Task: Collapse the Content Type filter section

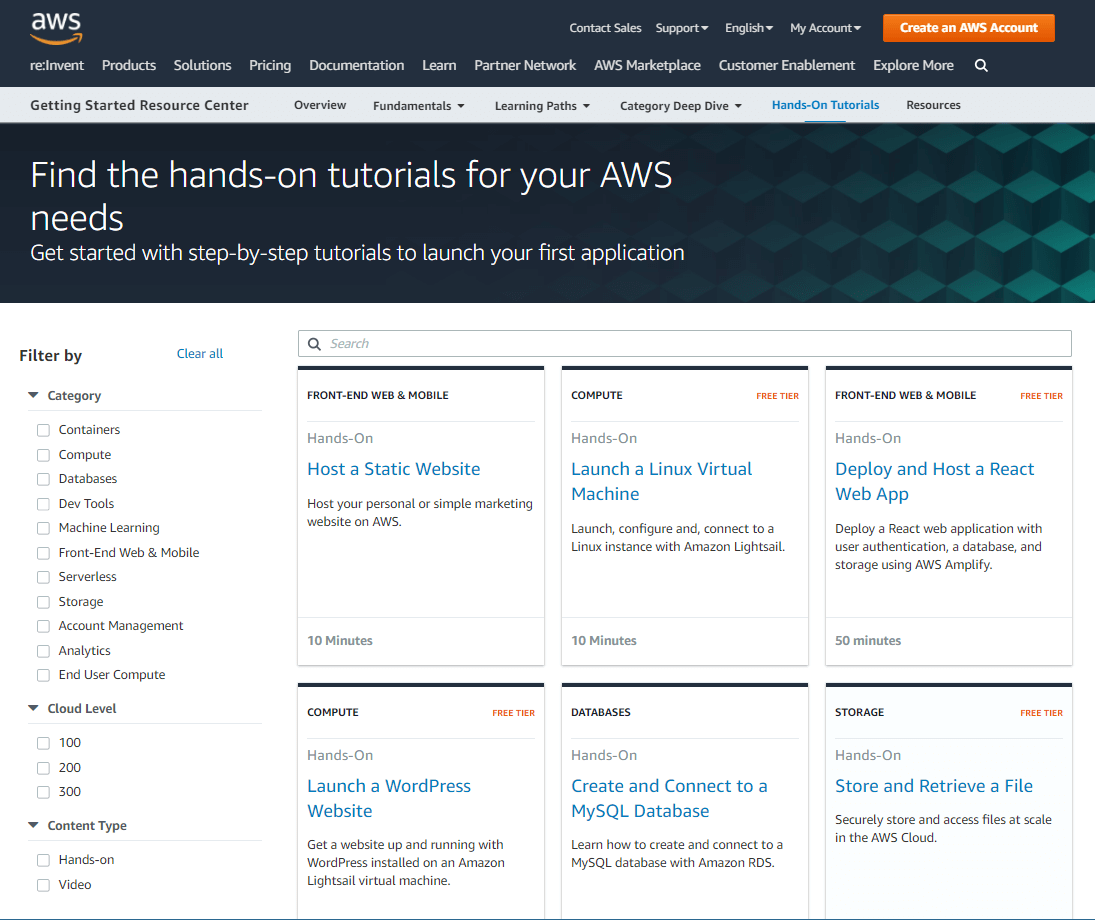Action: [34, 825]
